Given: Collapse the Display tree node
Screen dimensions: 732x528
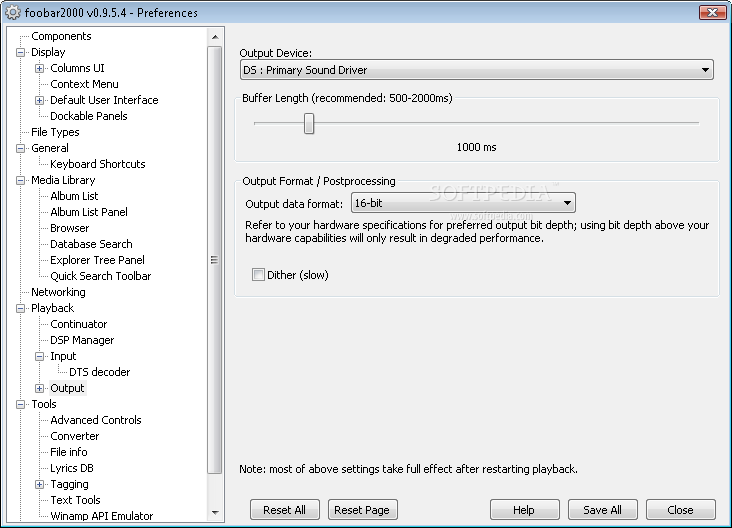Looking at the screenshot, I should [x=20, y=52].
